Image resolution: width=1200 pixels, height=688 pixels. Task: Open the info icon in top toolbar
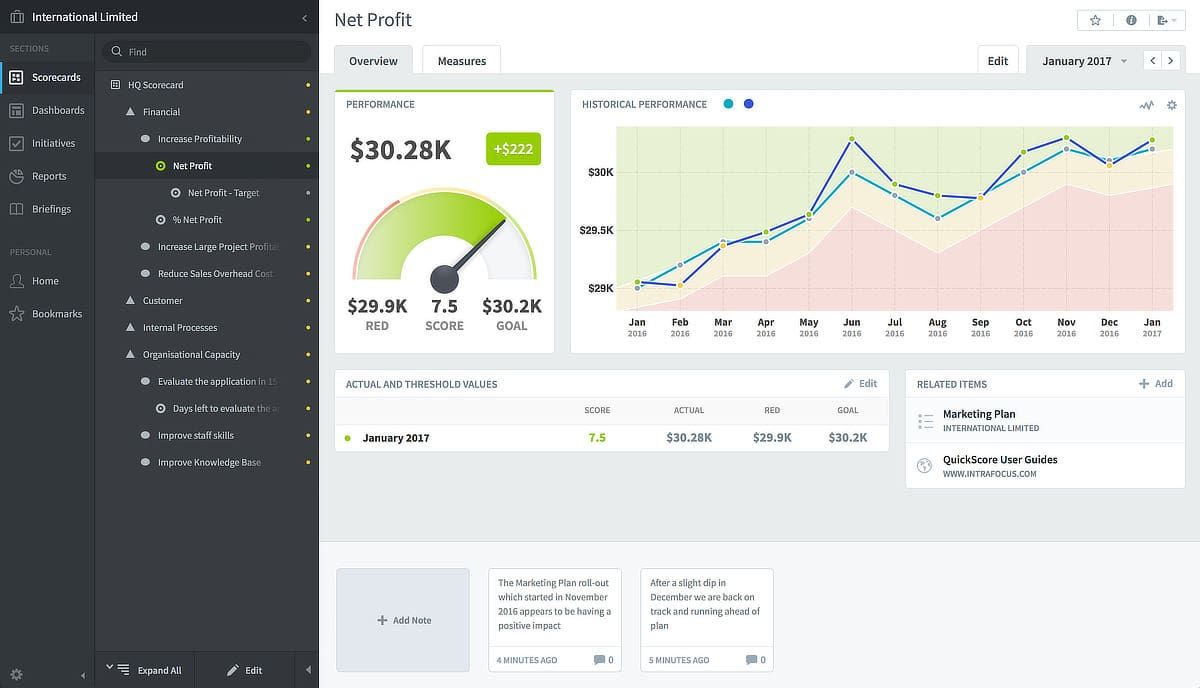pos(1131,20)
